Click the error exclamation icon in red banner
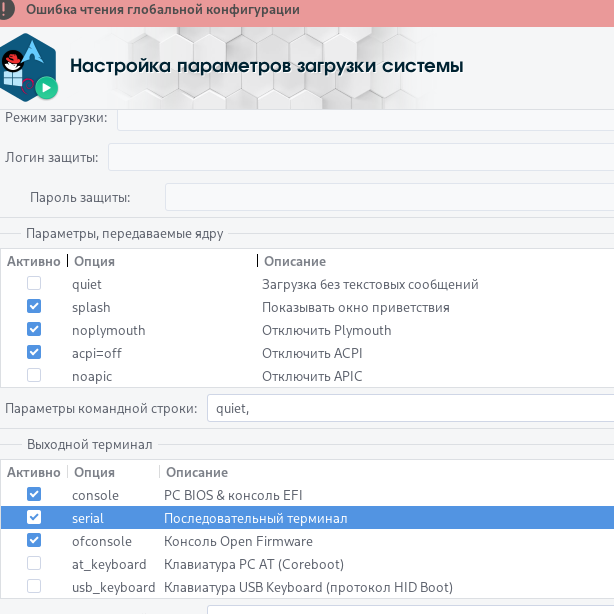614x614 pixels. (x=5, y=9)
